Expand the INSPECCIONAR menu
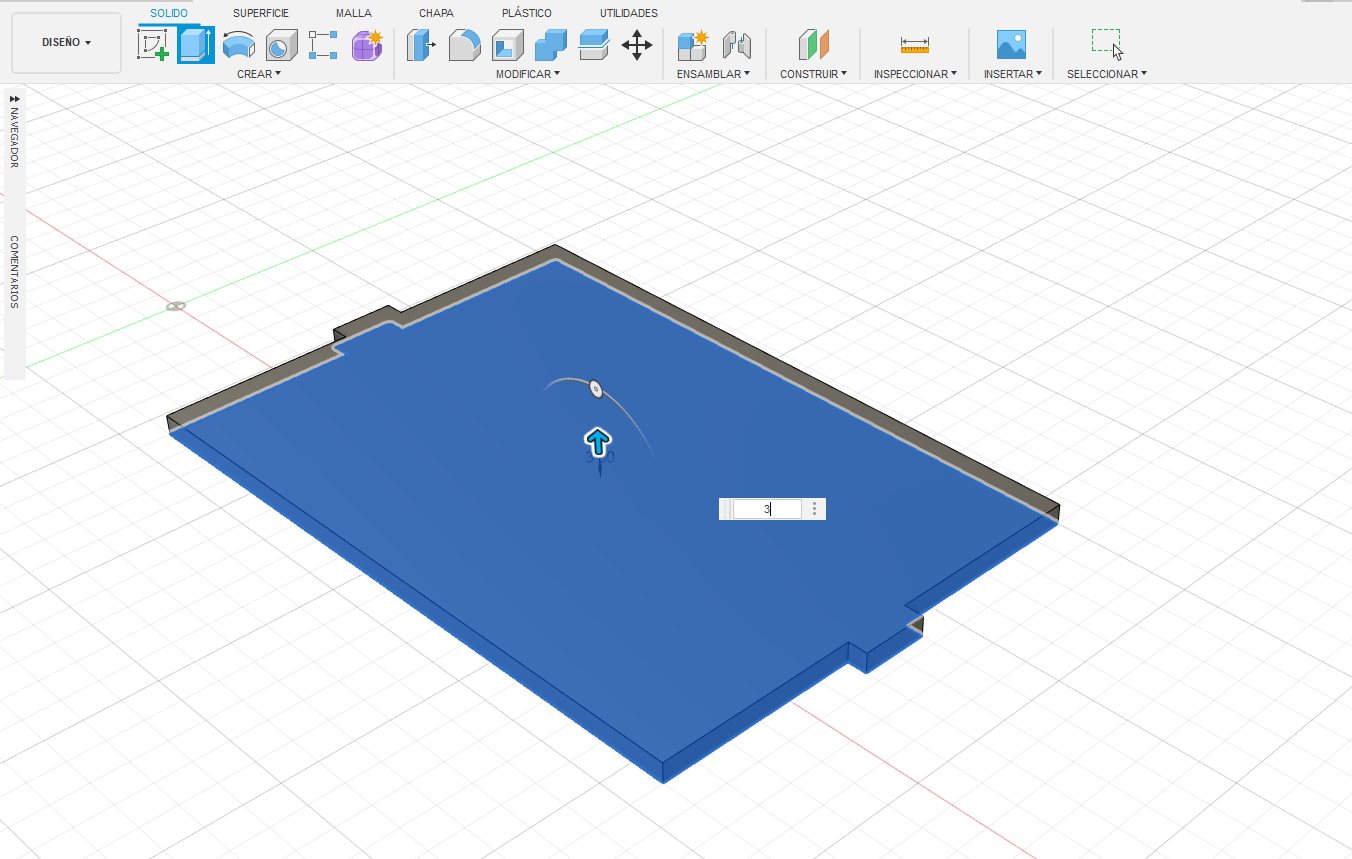This screenshot has height=859, width=1352. pyautogui.click(x=915, y=74)
